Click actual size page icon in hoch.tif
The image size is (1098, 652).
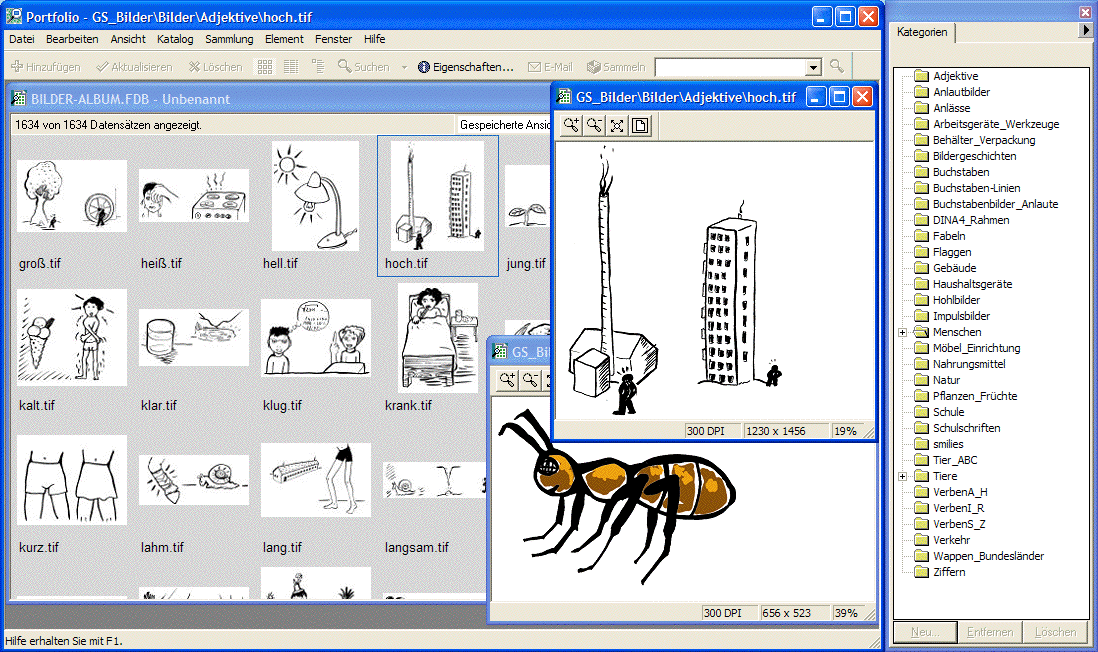[640, 125]
